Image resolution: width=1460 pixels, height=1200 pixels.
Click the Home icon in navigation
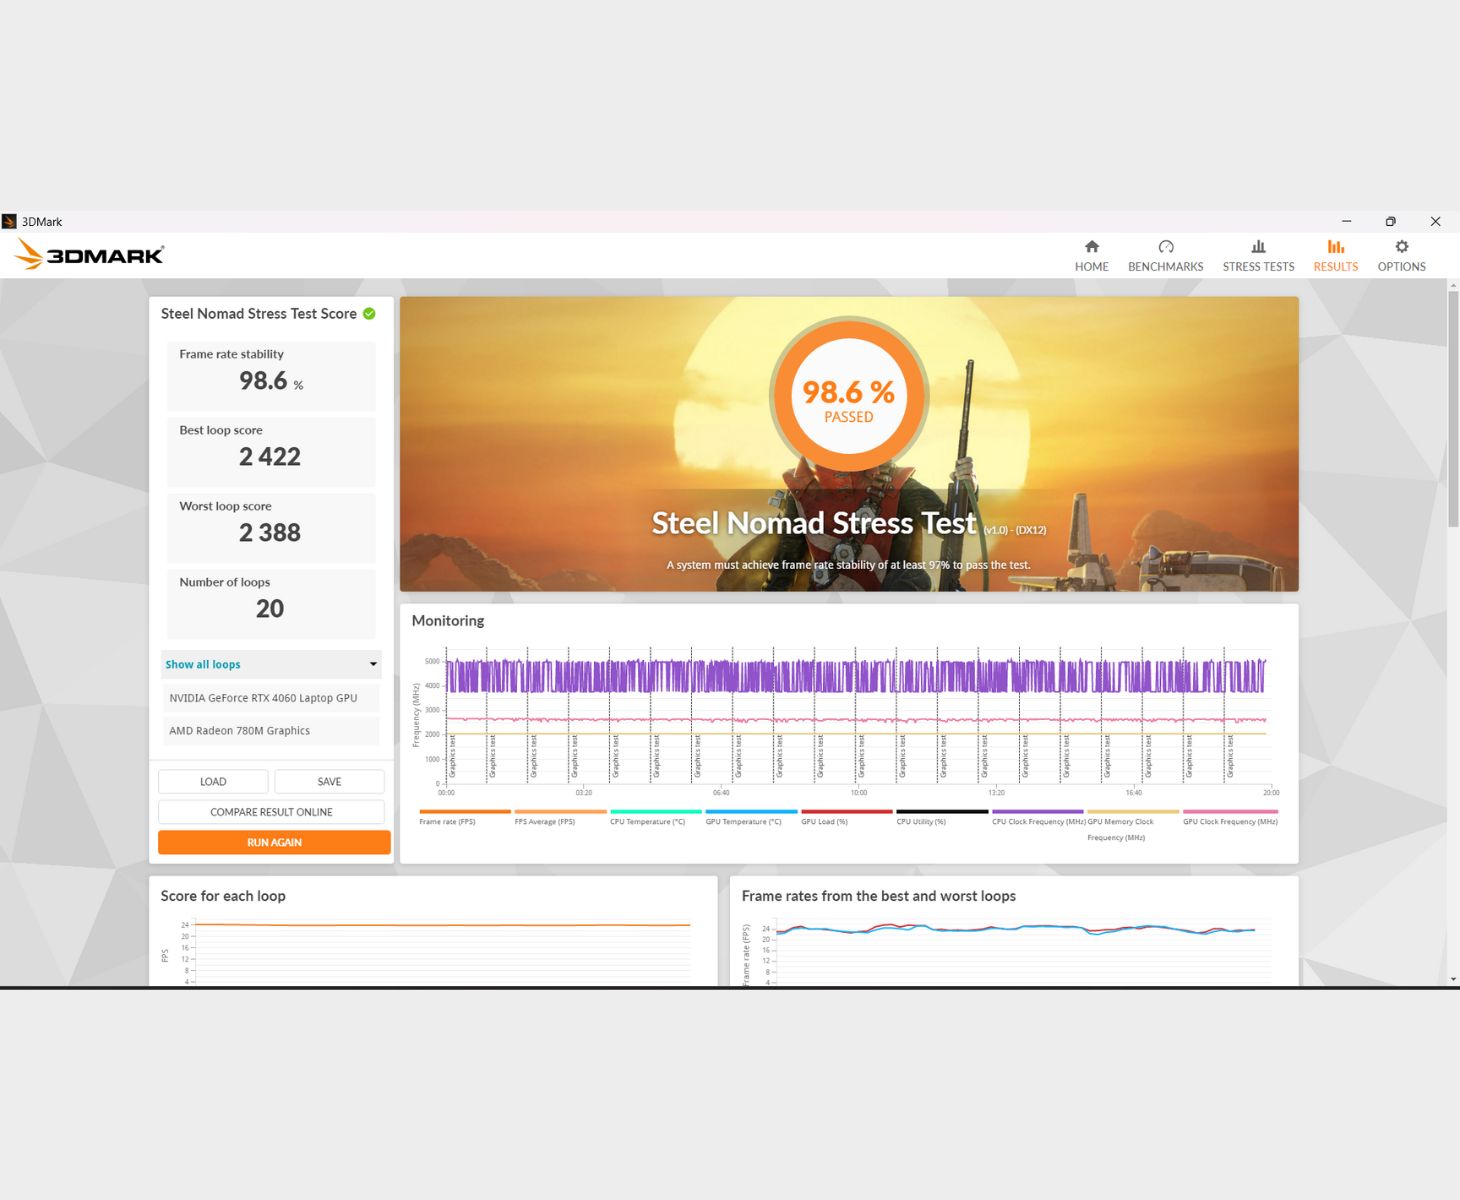(x=1091, y=247)
